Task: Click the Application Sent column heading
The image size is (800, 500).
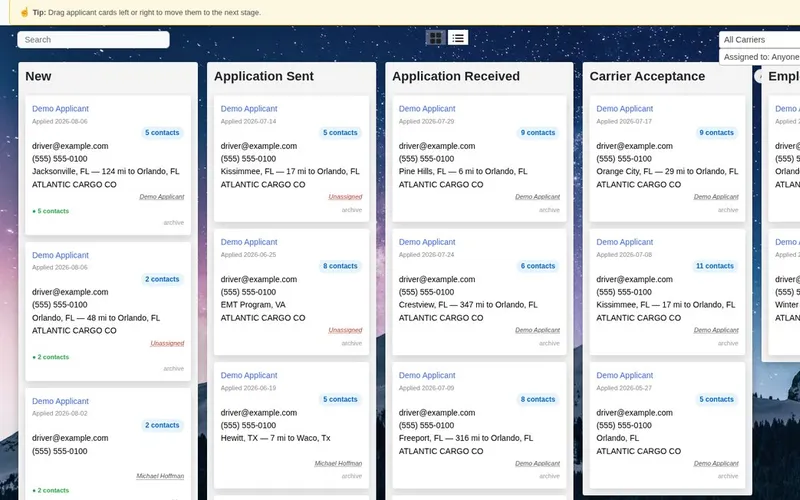Action: 264,76
